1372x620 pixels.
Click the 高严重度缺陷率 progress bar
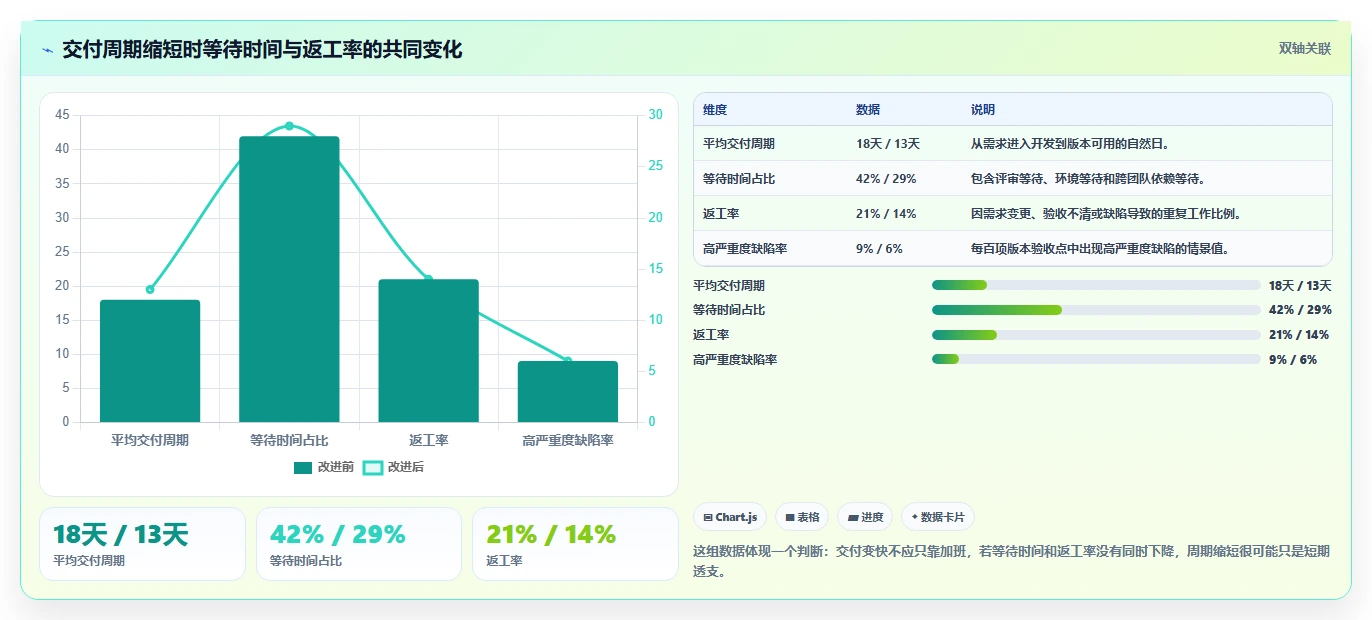coord(1096,359)
